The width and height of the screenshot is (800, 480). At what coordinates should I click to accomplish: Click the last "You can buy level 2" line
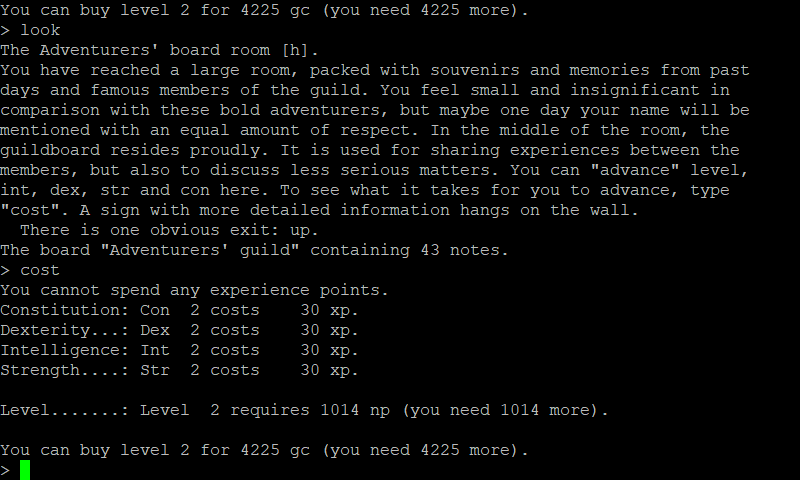click(265, 450)
